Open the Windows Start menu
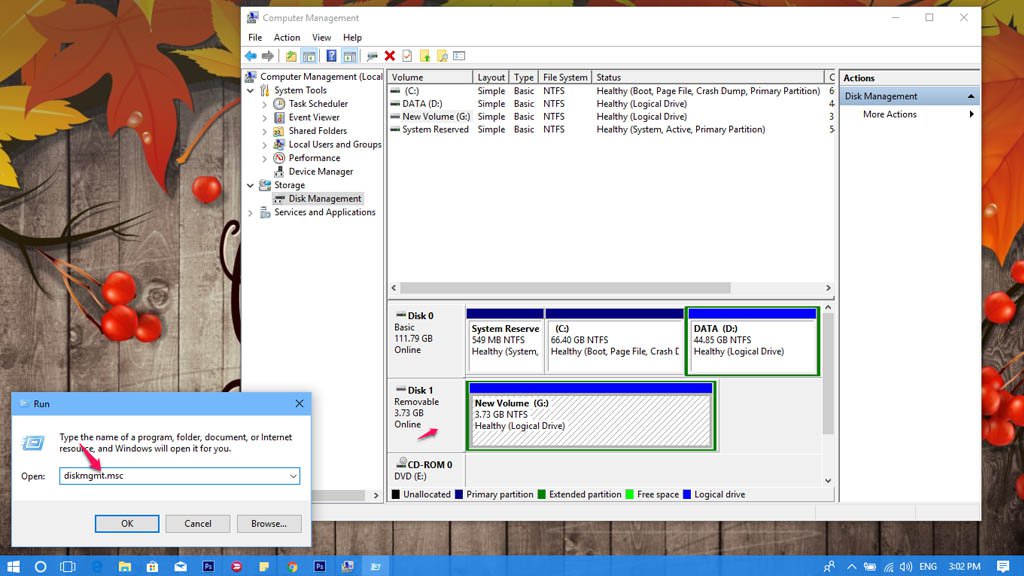Screen dimensions: 1024x576 [x=13, y=566]
